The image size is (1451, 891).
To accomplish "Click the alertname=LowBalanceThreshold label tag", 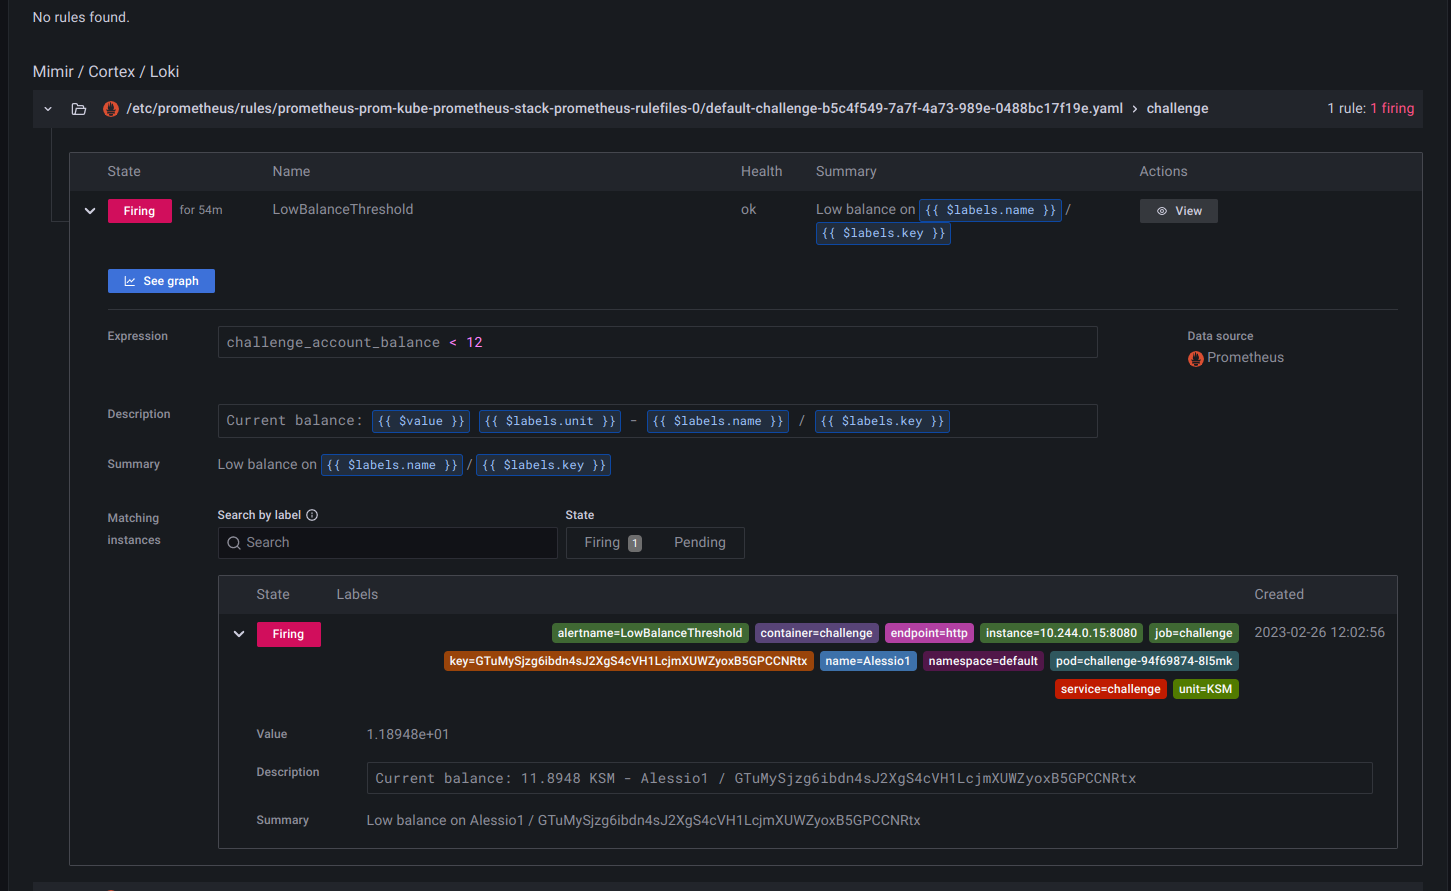I will click(x=650, y=633).
